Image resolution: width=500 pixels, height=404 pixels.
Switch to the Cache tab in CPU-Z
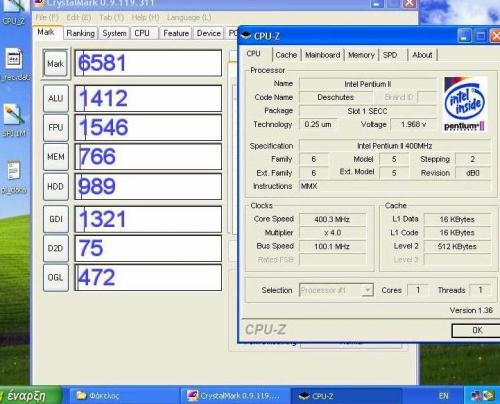coord(286,55)
